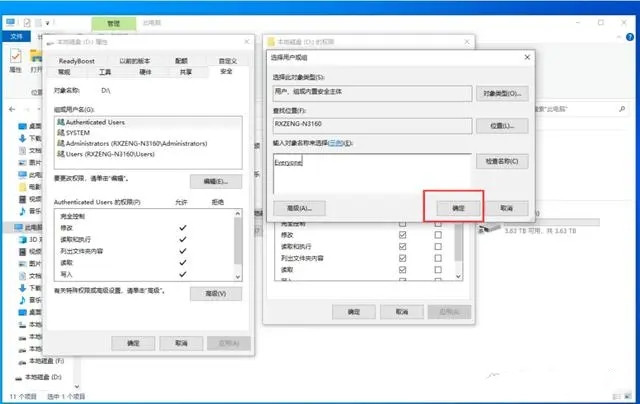Check Deny box for 修改 in permissions dialog
Screen dimensions: 640x404
(x=438, y=235)
